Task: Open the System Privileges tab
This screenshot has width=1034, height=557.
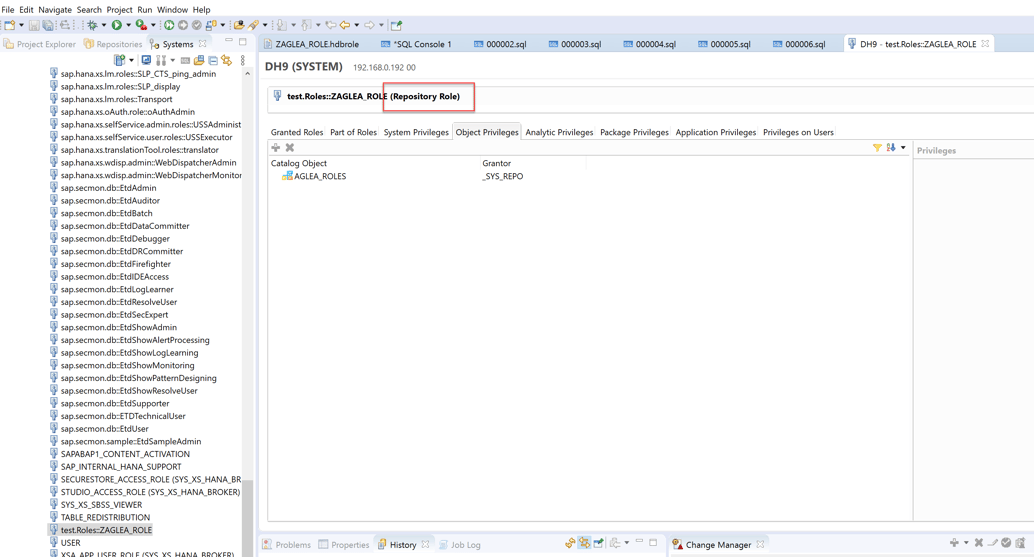Action: click(416, 132)
